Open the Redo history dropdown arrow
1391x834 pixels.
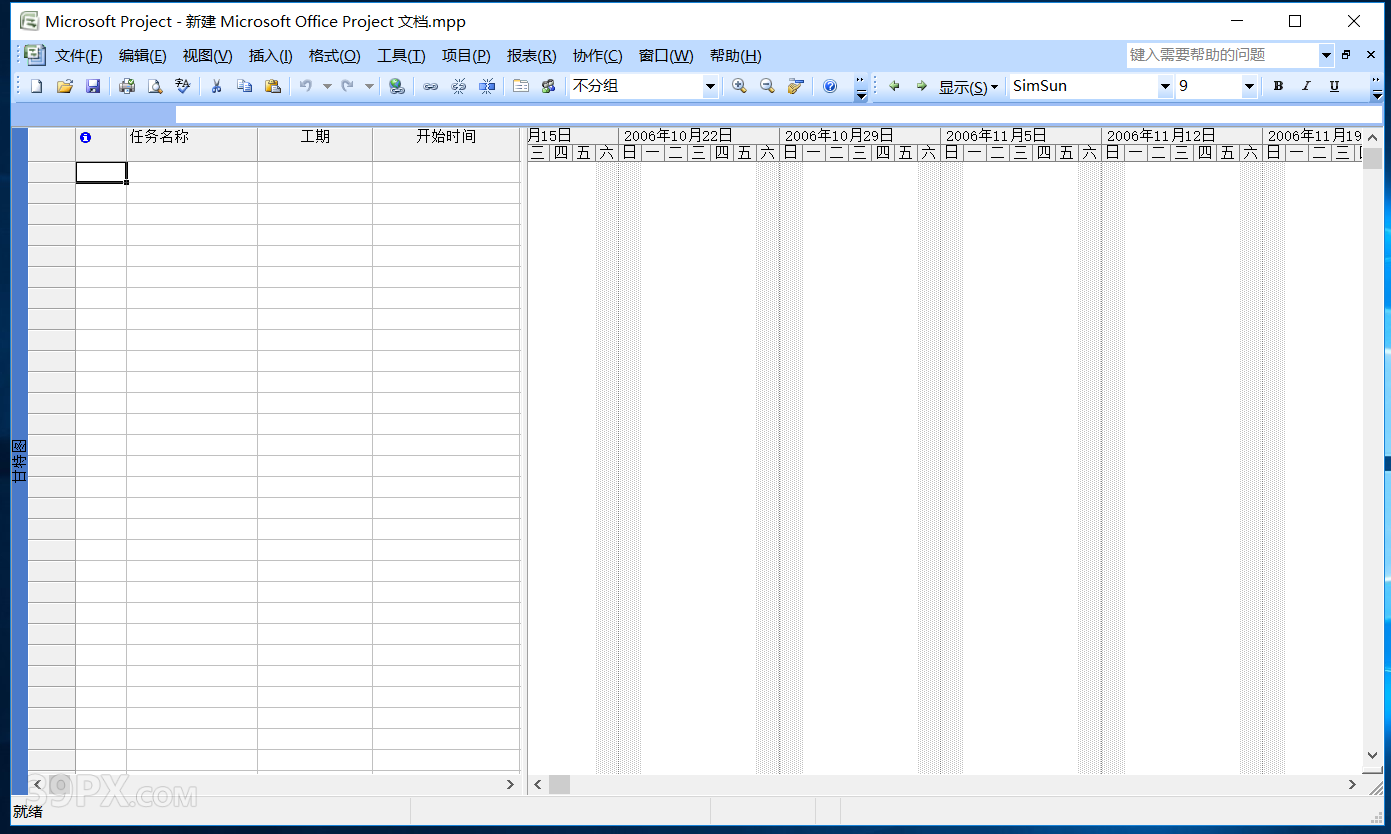click(369, 87)
